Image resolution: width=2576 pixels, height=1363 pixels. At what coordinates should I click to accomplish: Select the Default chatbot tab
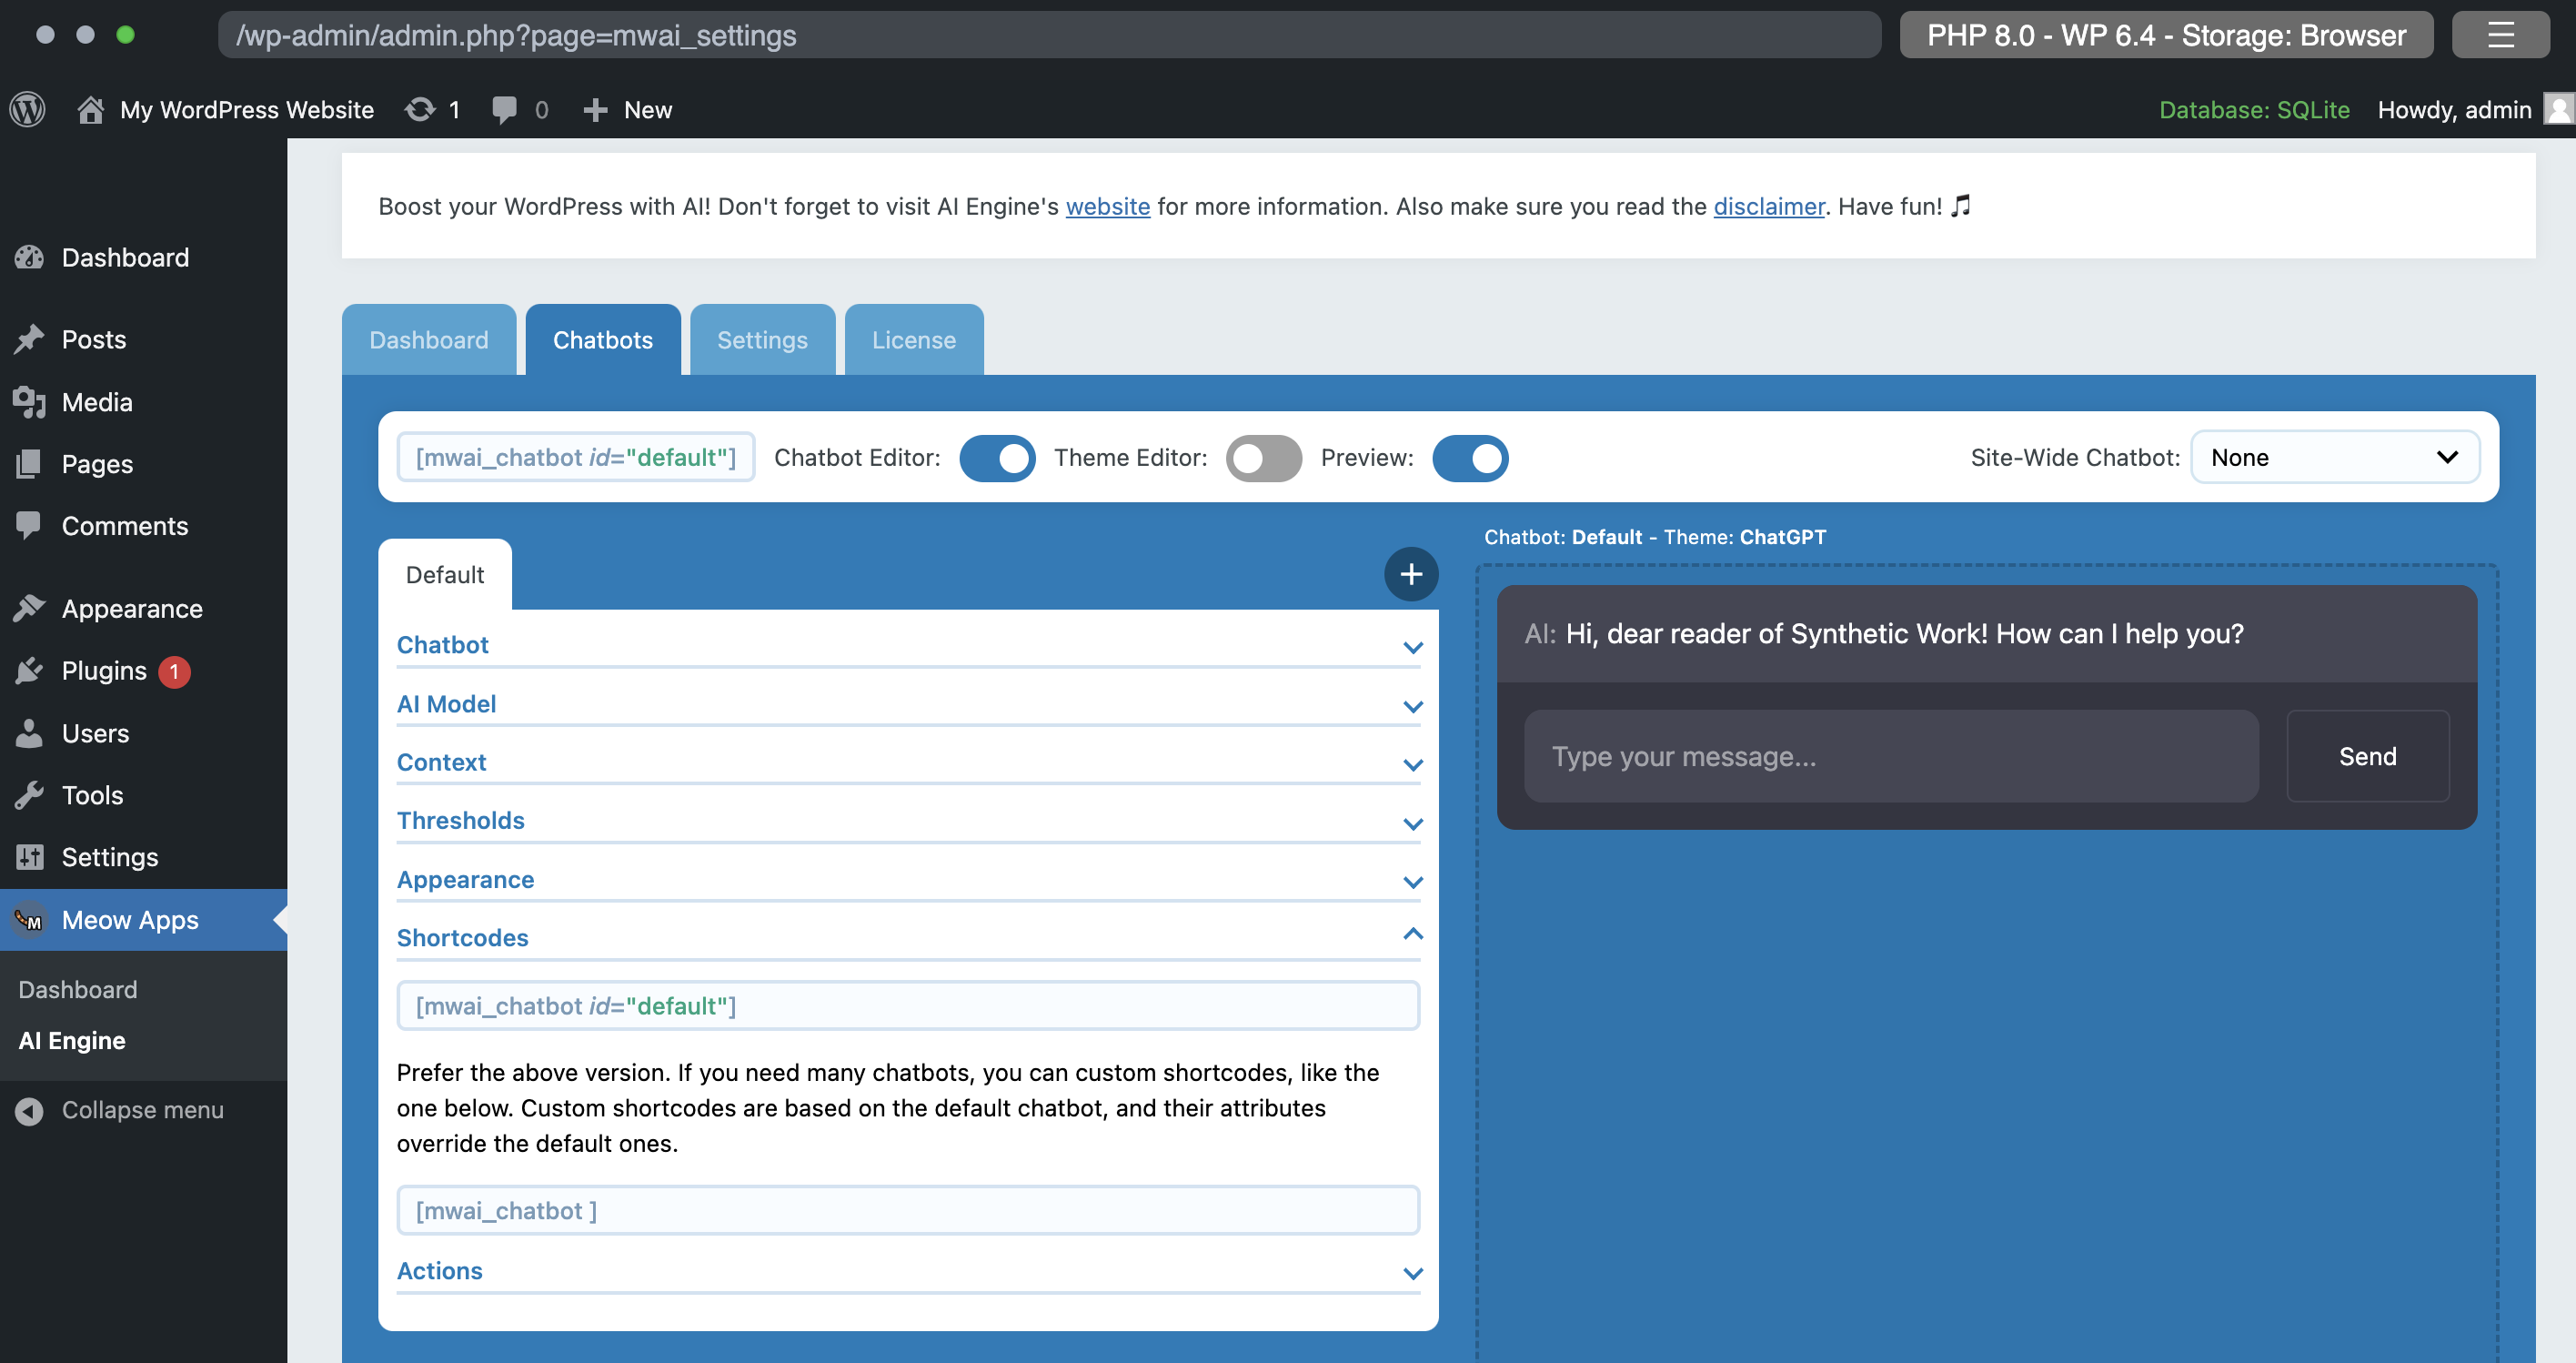click(445, 575)
